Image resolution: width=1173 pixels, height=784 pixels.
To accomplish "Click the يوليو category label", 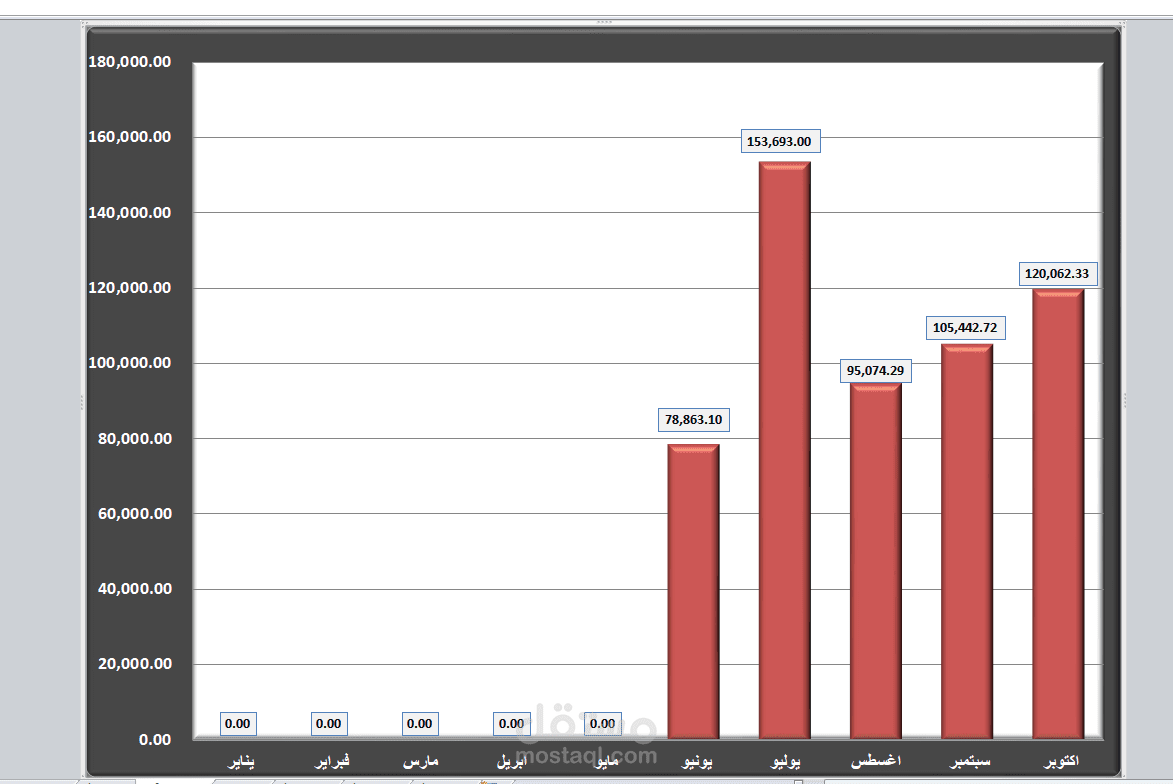I will 785,762.
